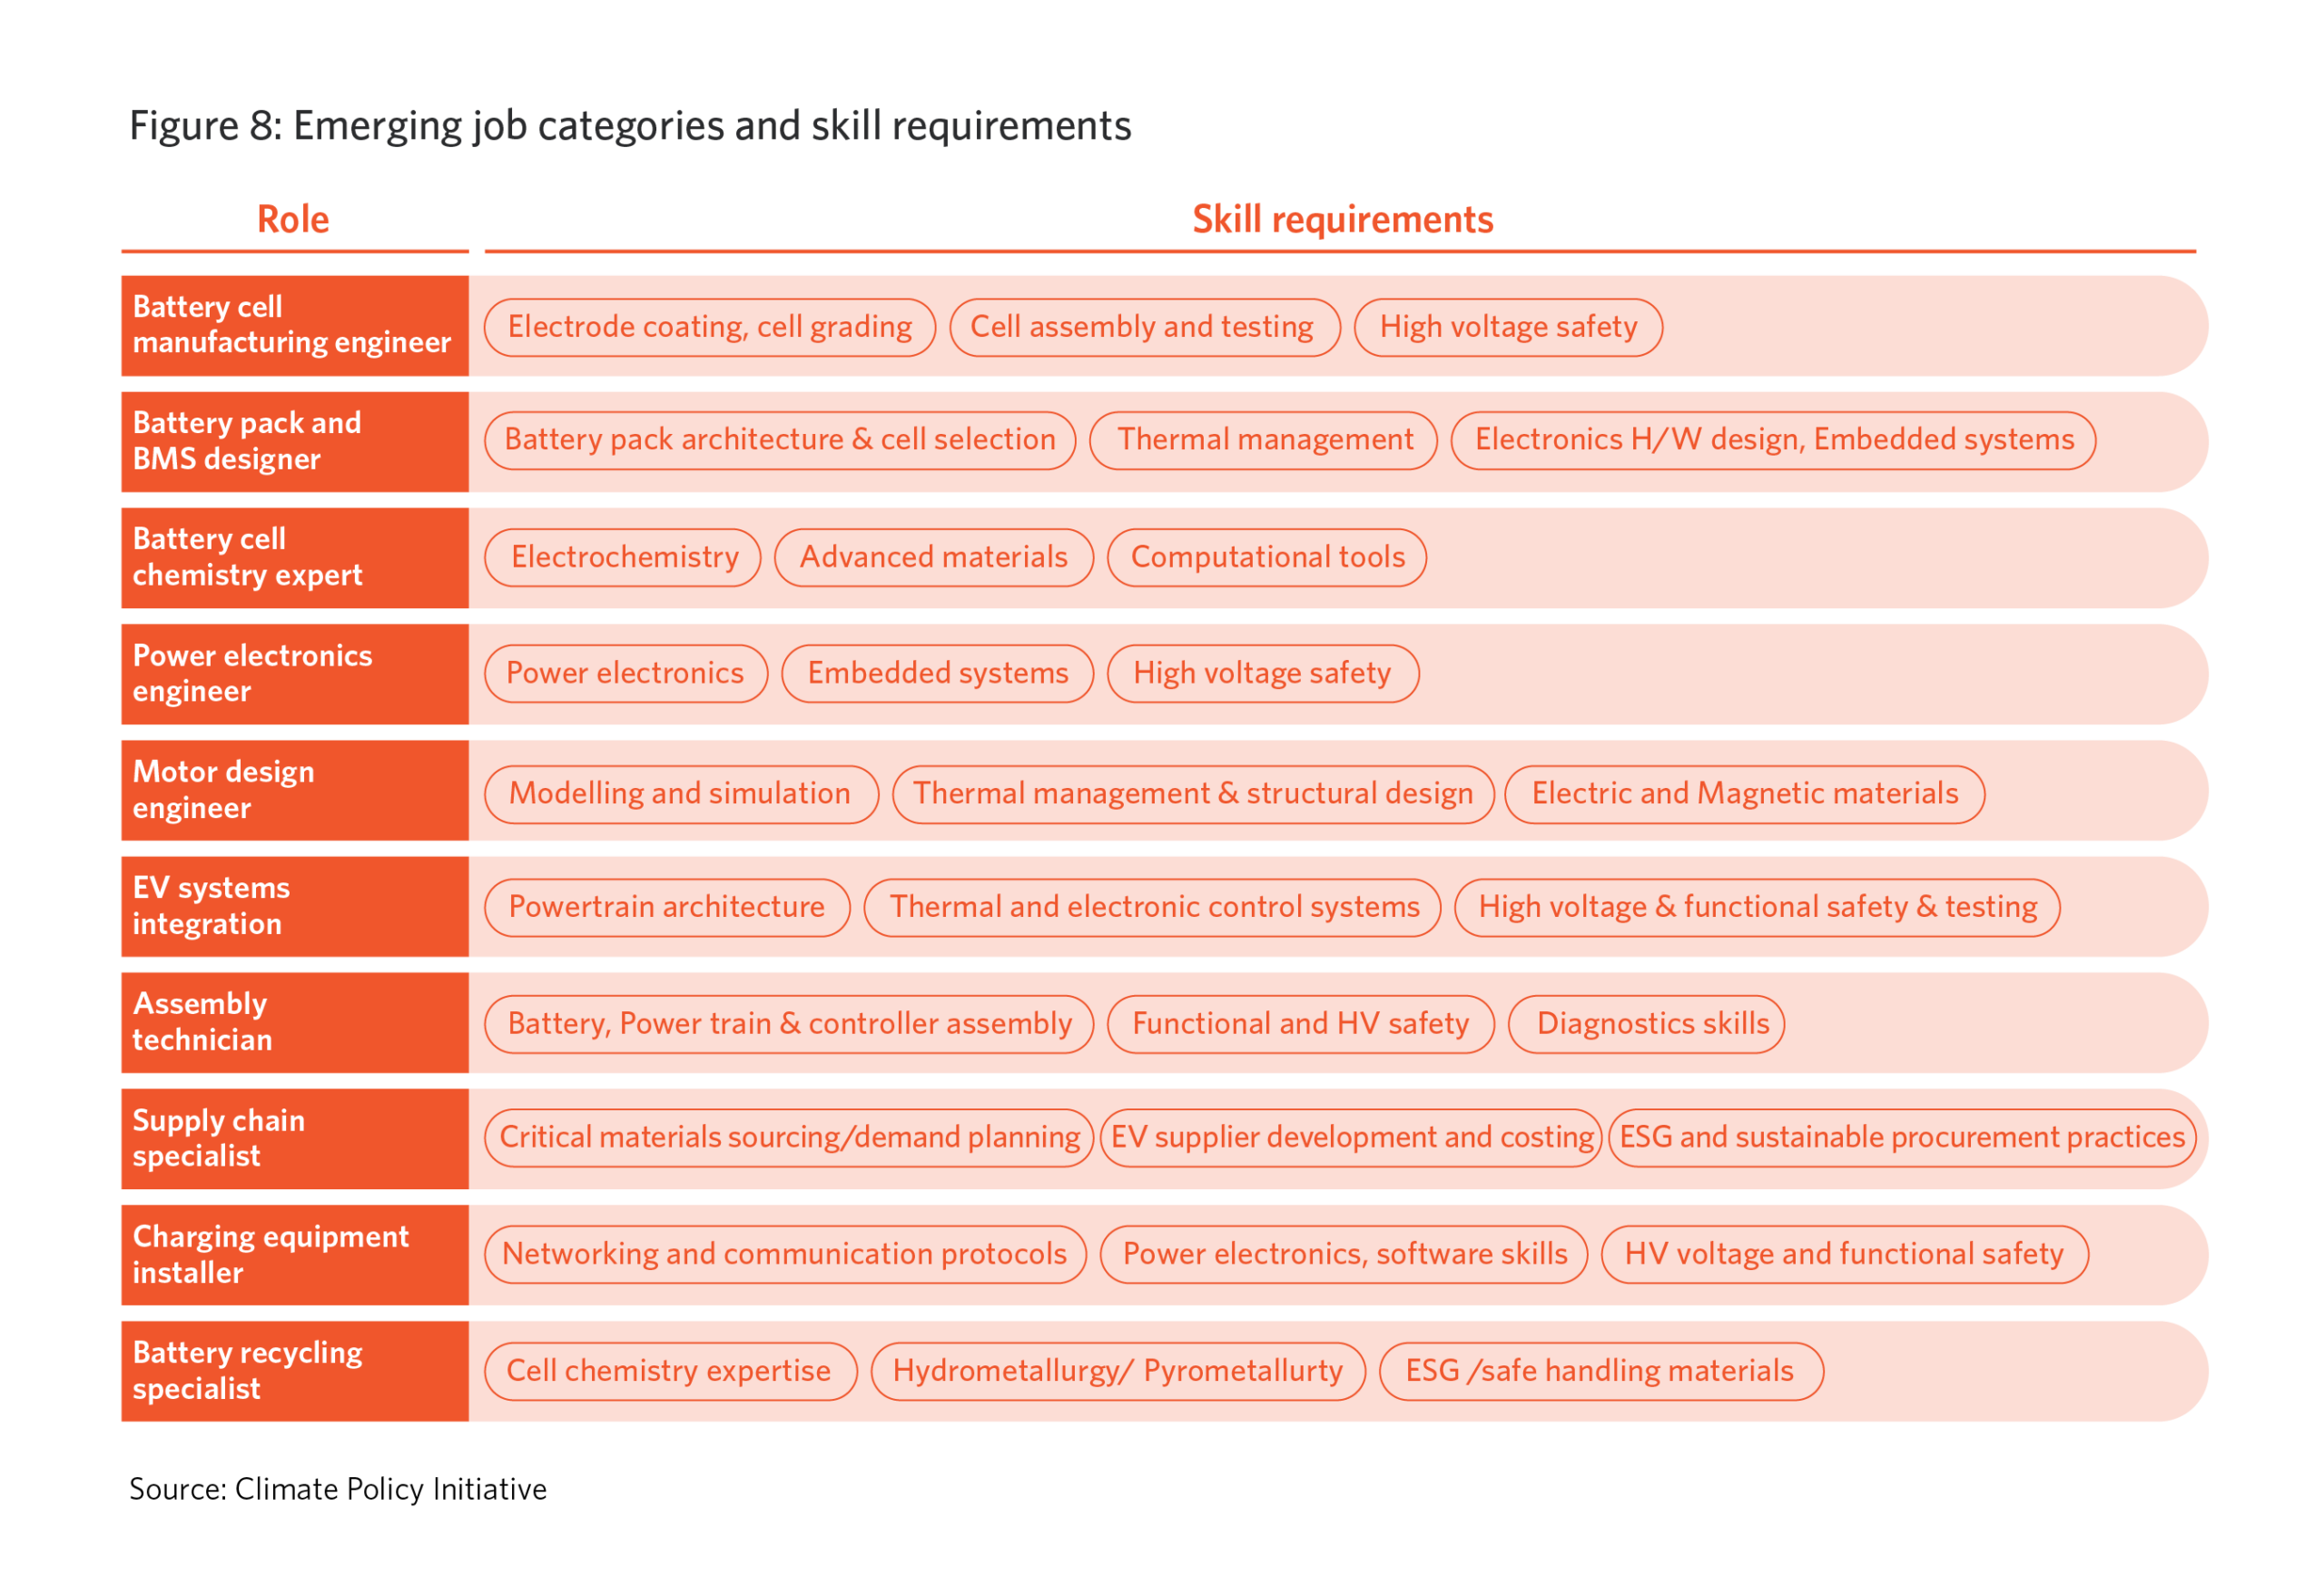Screen dimensions: 2324x1576
Task: Choose the Electrochemistry skill pill
Action: (623, 557)
